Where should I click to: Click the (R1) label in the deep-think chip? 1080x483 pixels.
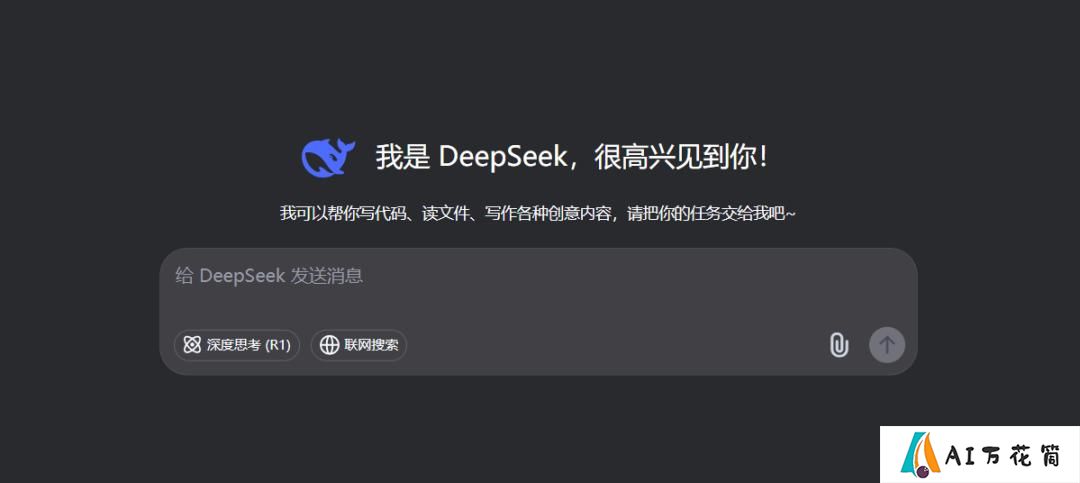(278, 345)
